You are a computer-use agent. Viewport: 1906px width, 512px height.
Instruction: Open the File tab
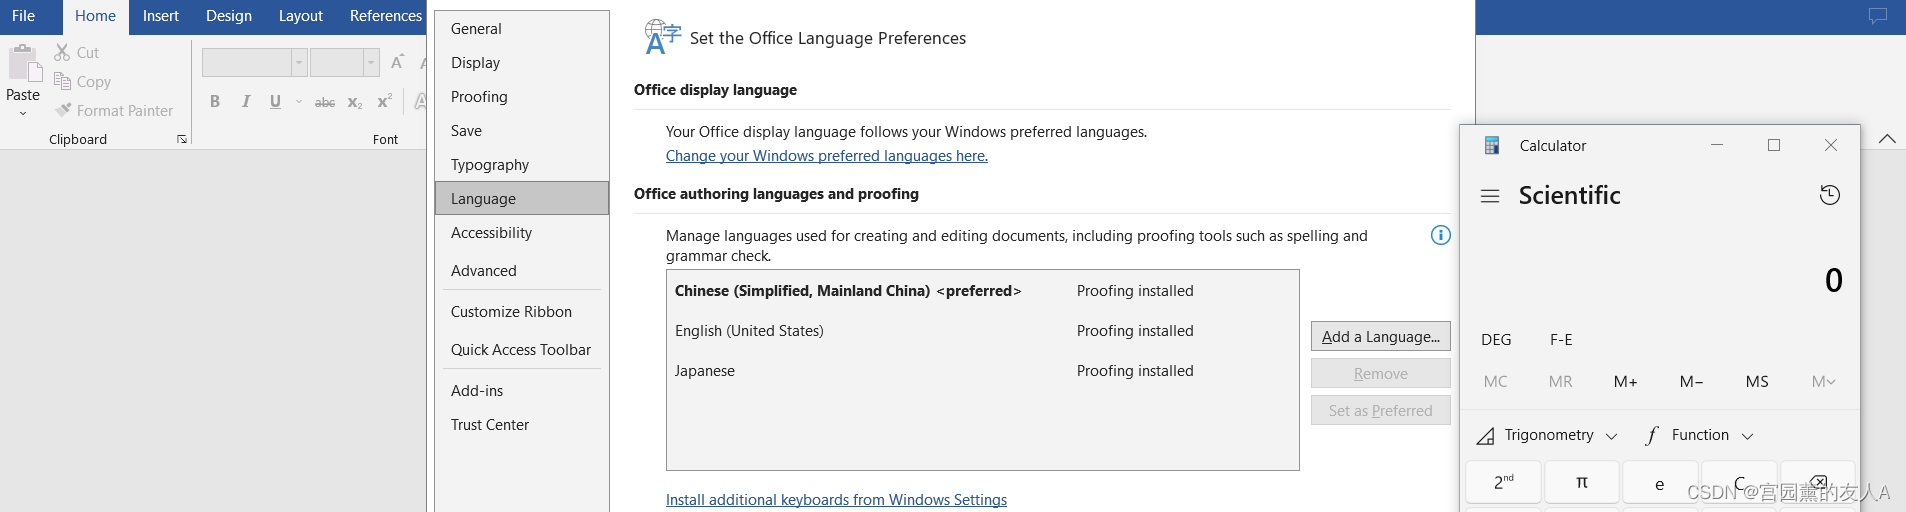tap(24, 16)
